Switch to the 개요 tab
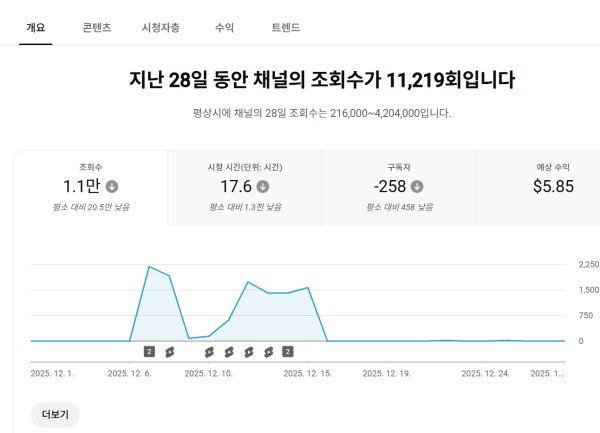Viewport: 600px width, 433px height. (36, 28)
